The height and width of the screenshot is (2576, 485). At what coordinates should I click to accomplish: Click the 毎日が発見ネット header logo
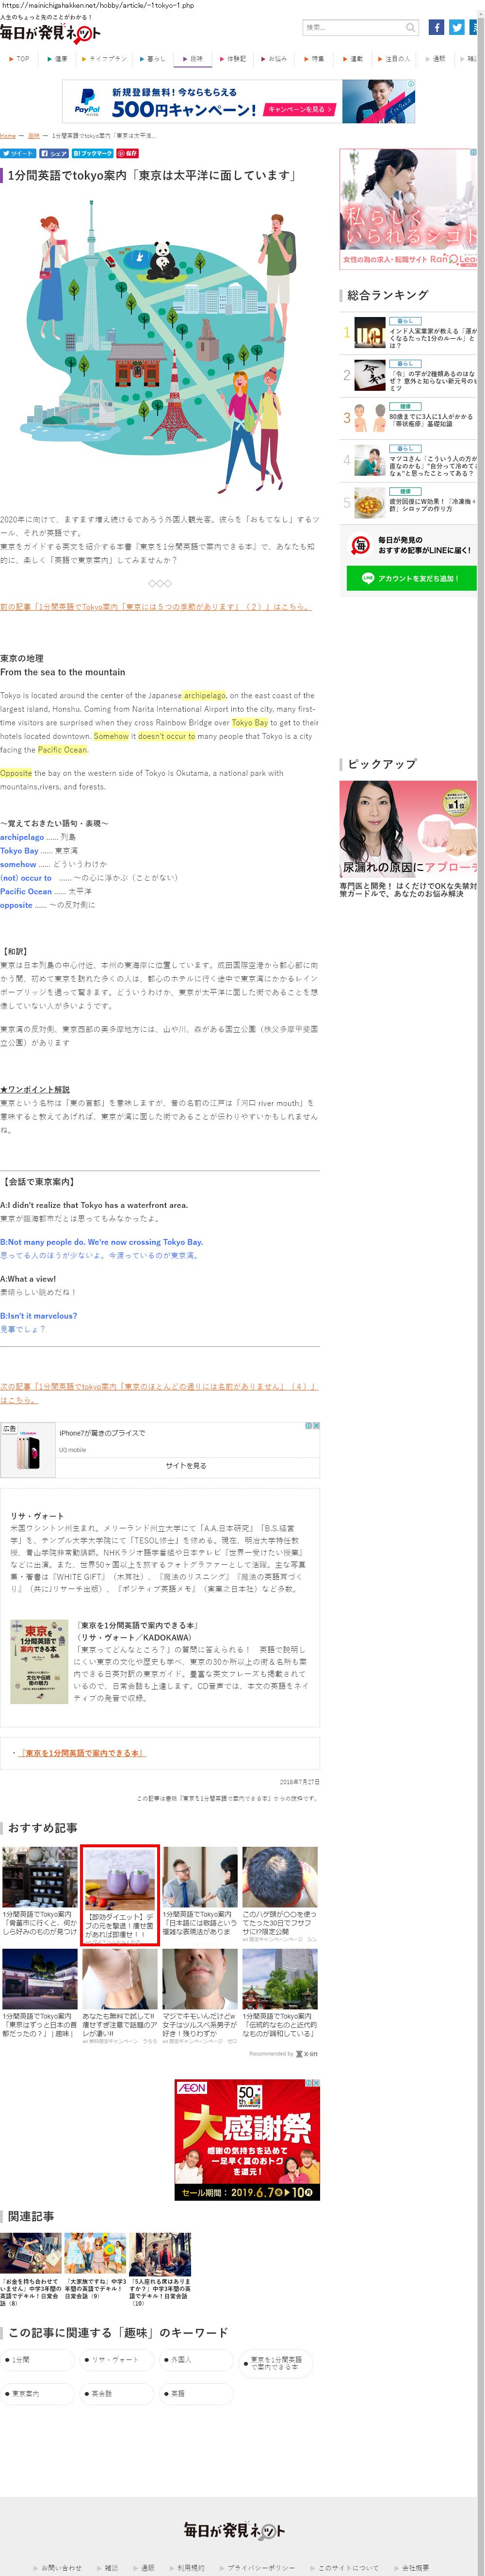point(50,33)
